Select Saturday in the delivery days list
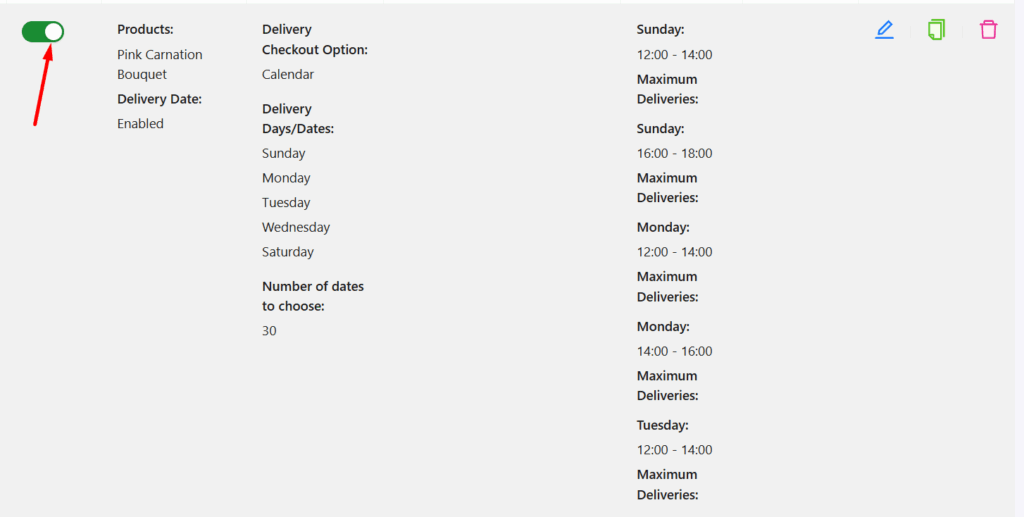Screen dimensions: 1024x517 pos(288,252)
